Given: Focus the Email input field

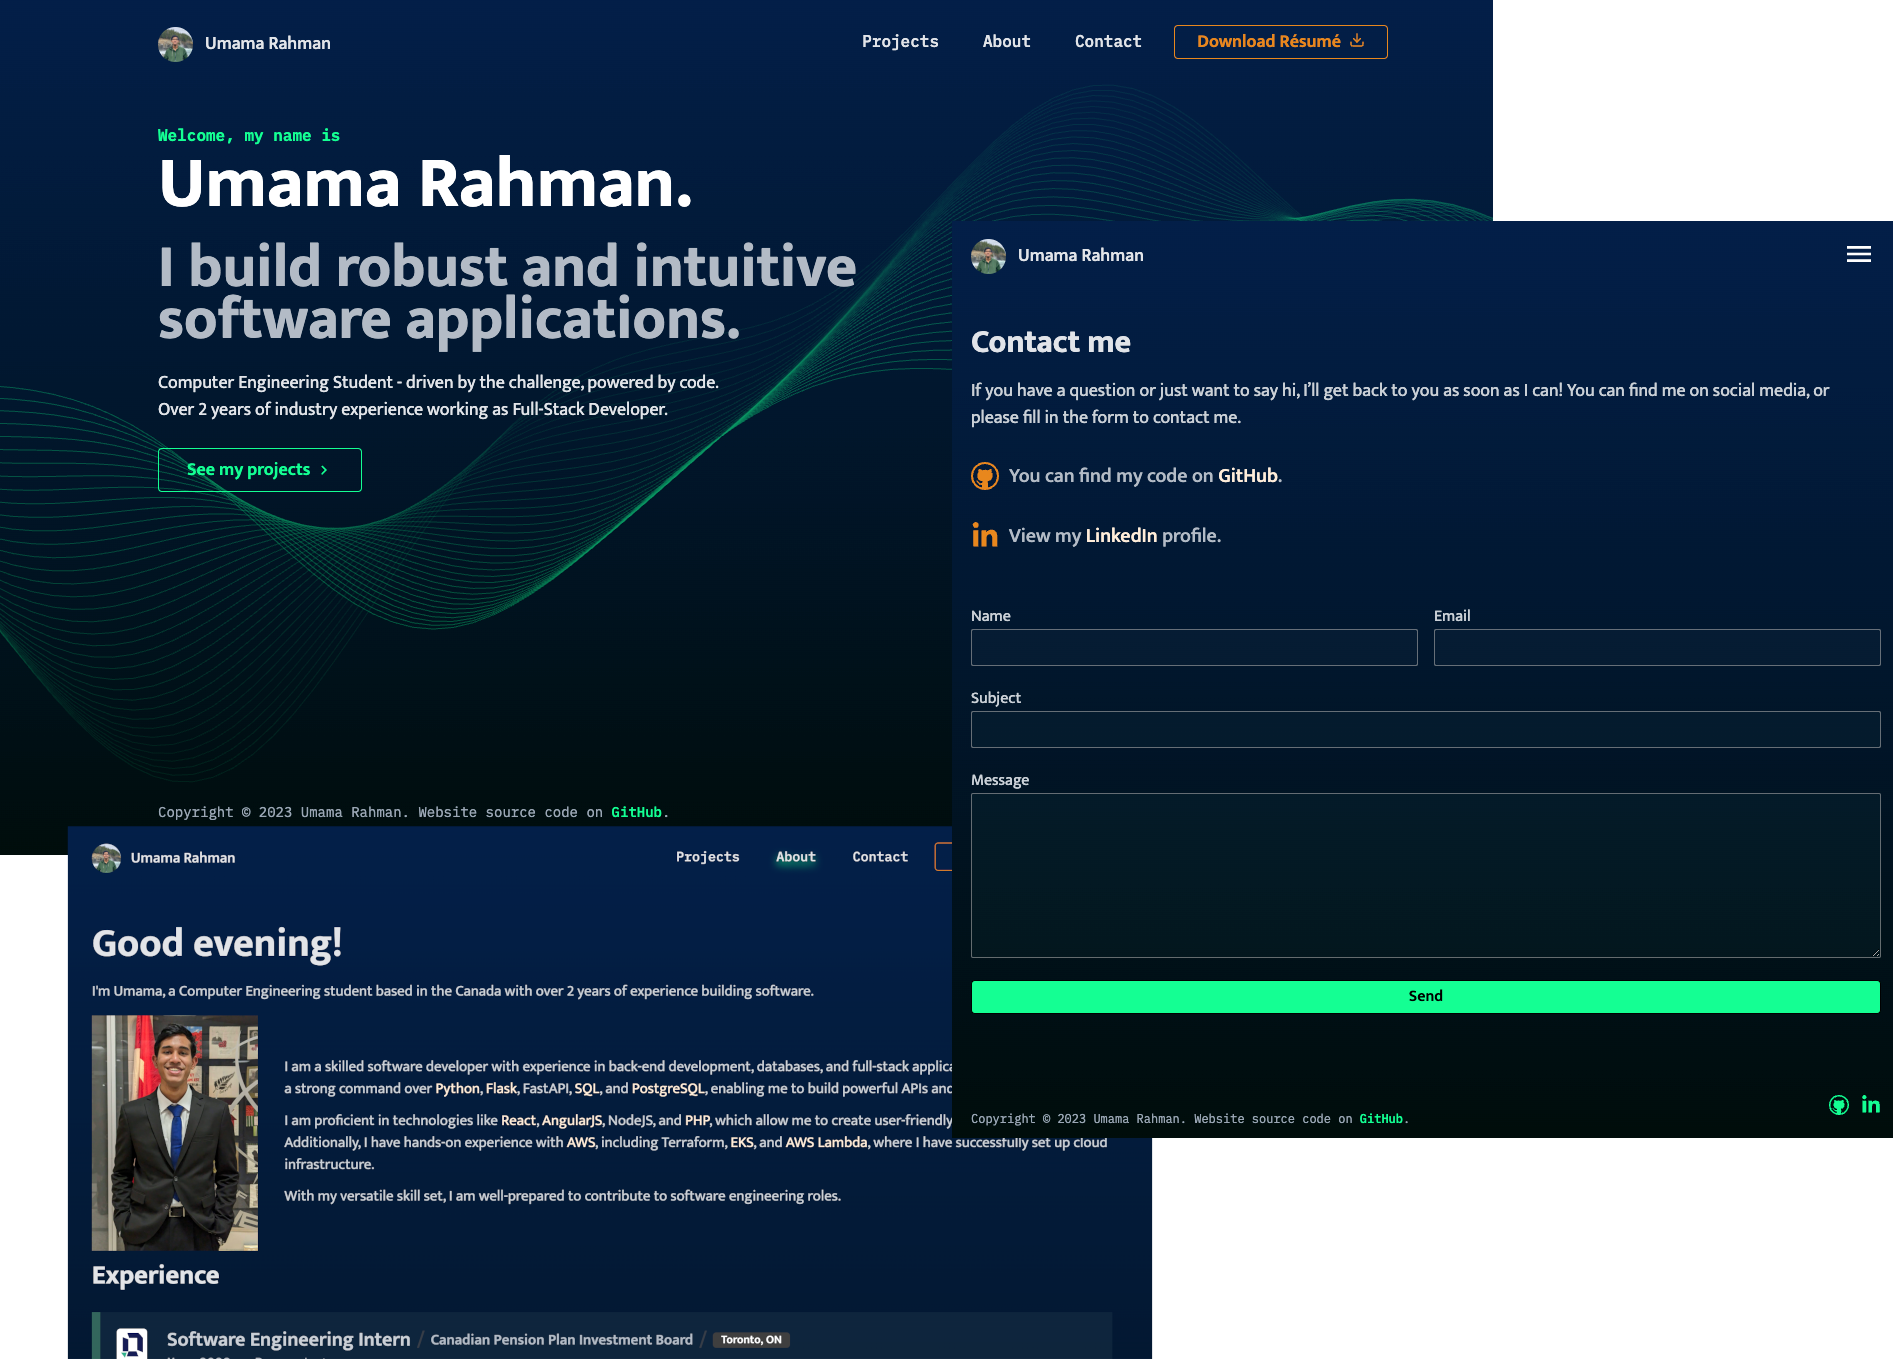Looking at the screenshot, I should (1657, 648).
